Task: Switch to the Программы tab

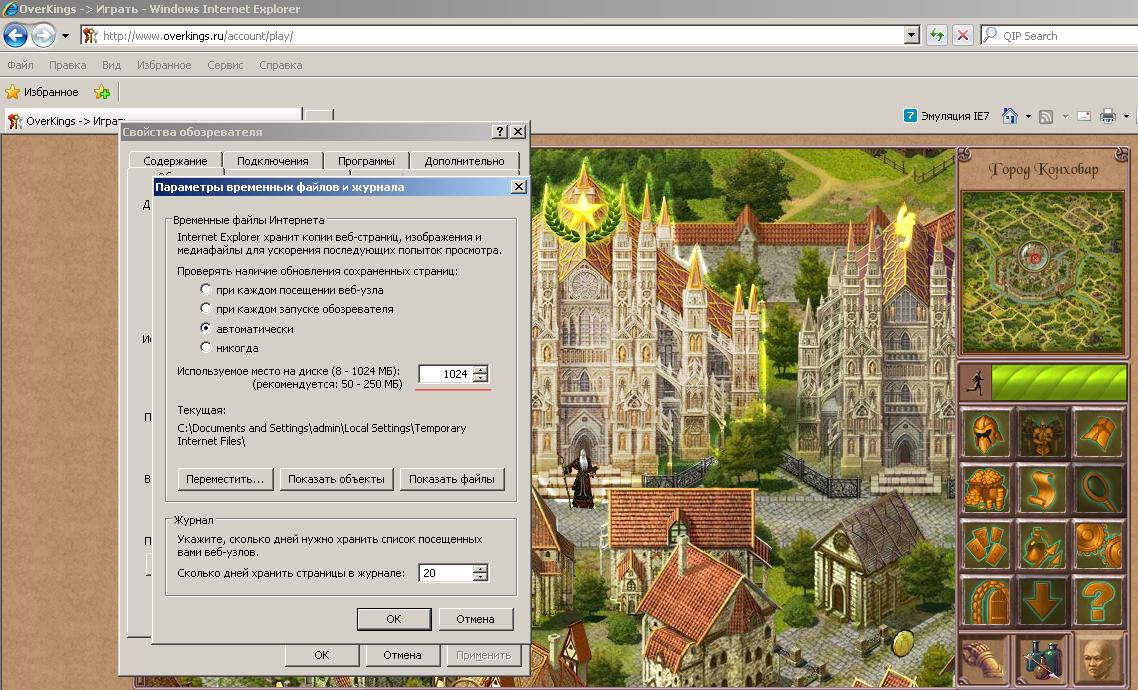Action: pyautogui.click(x=366, y=161)
